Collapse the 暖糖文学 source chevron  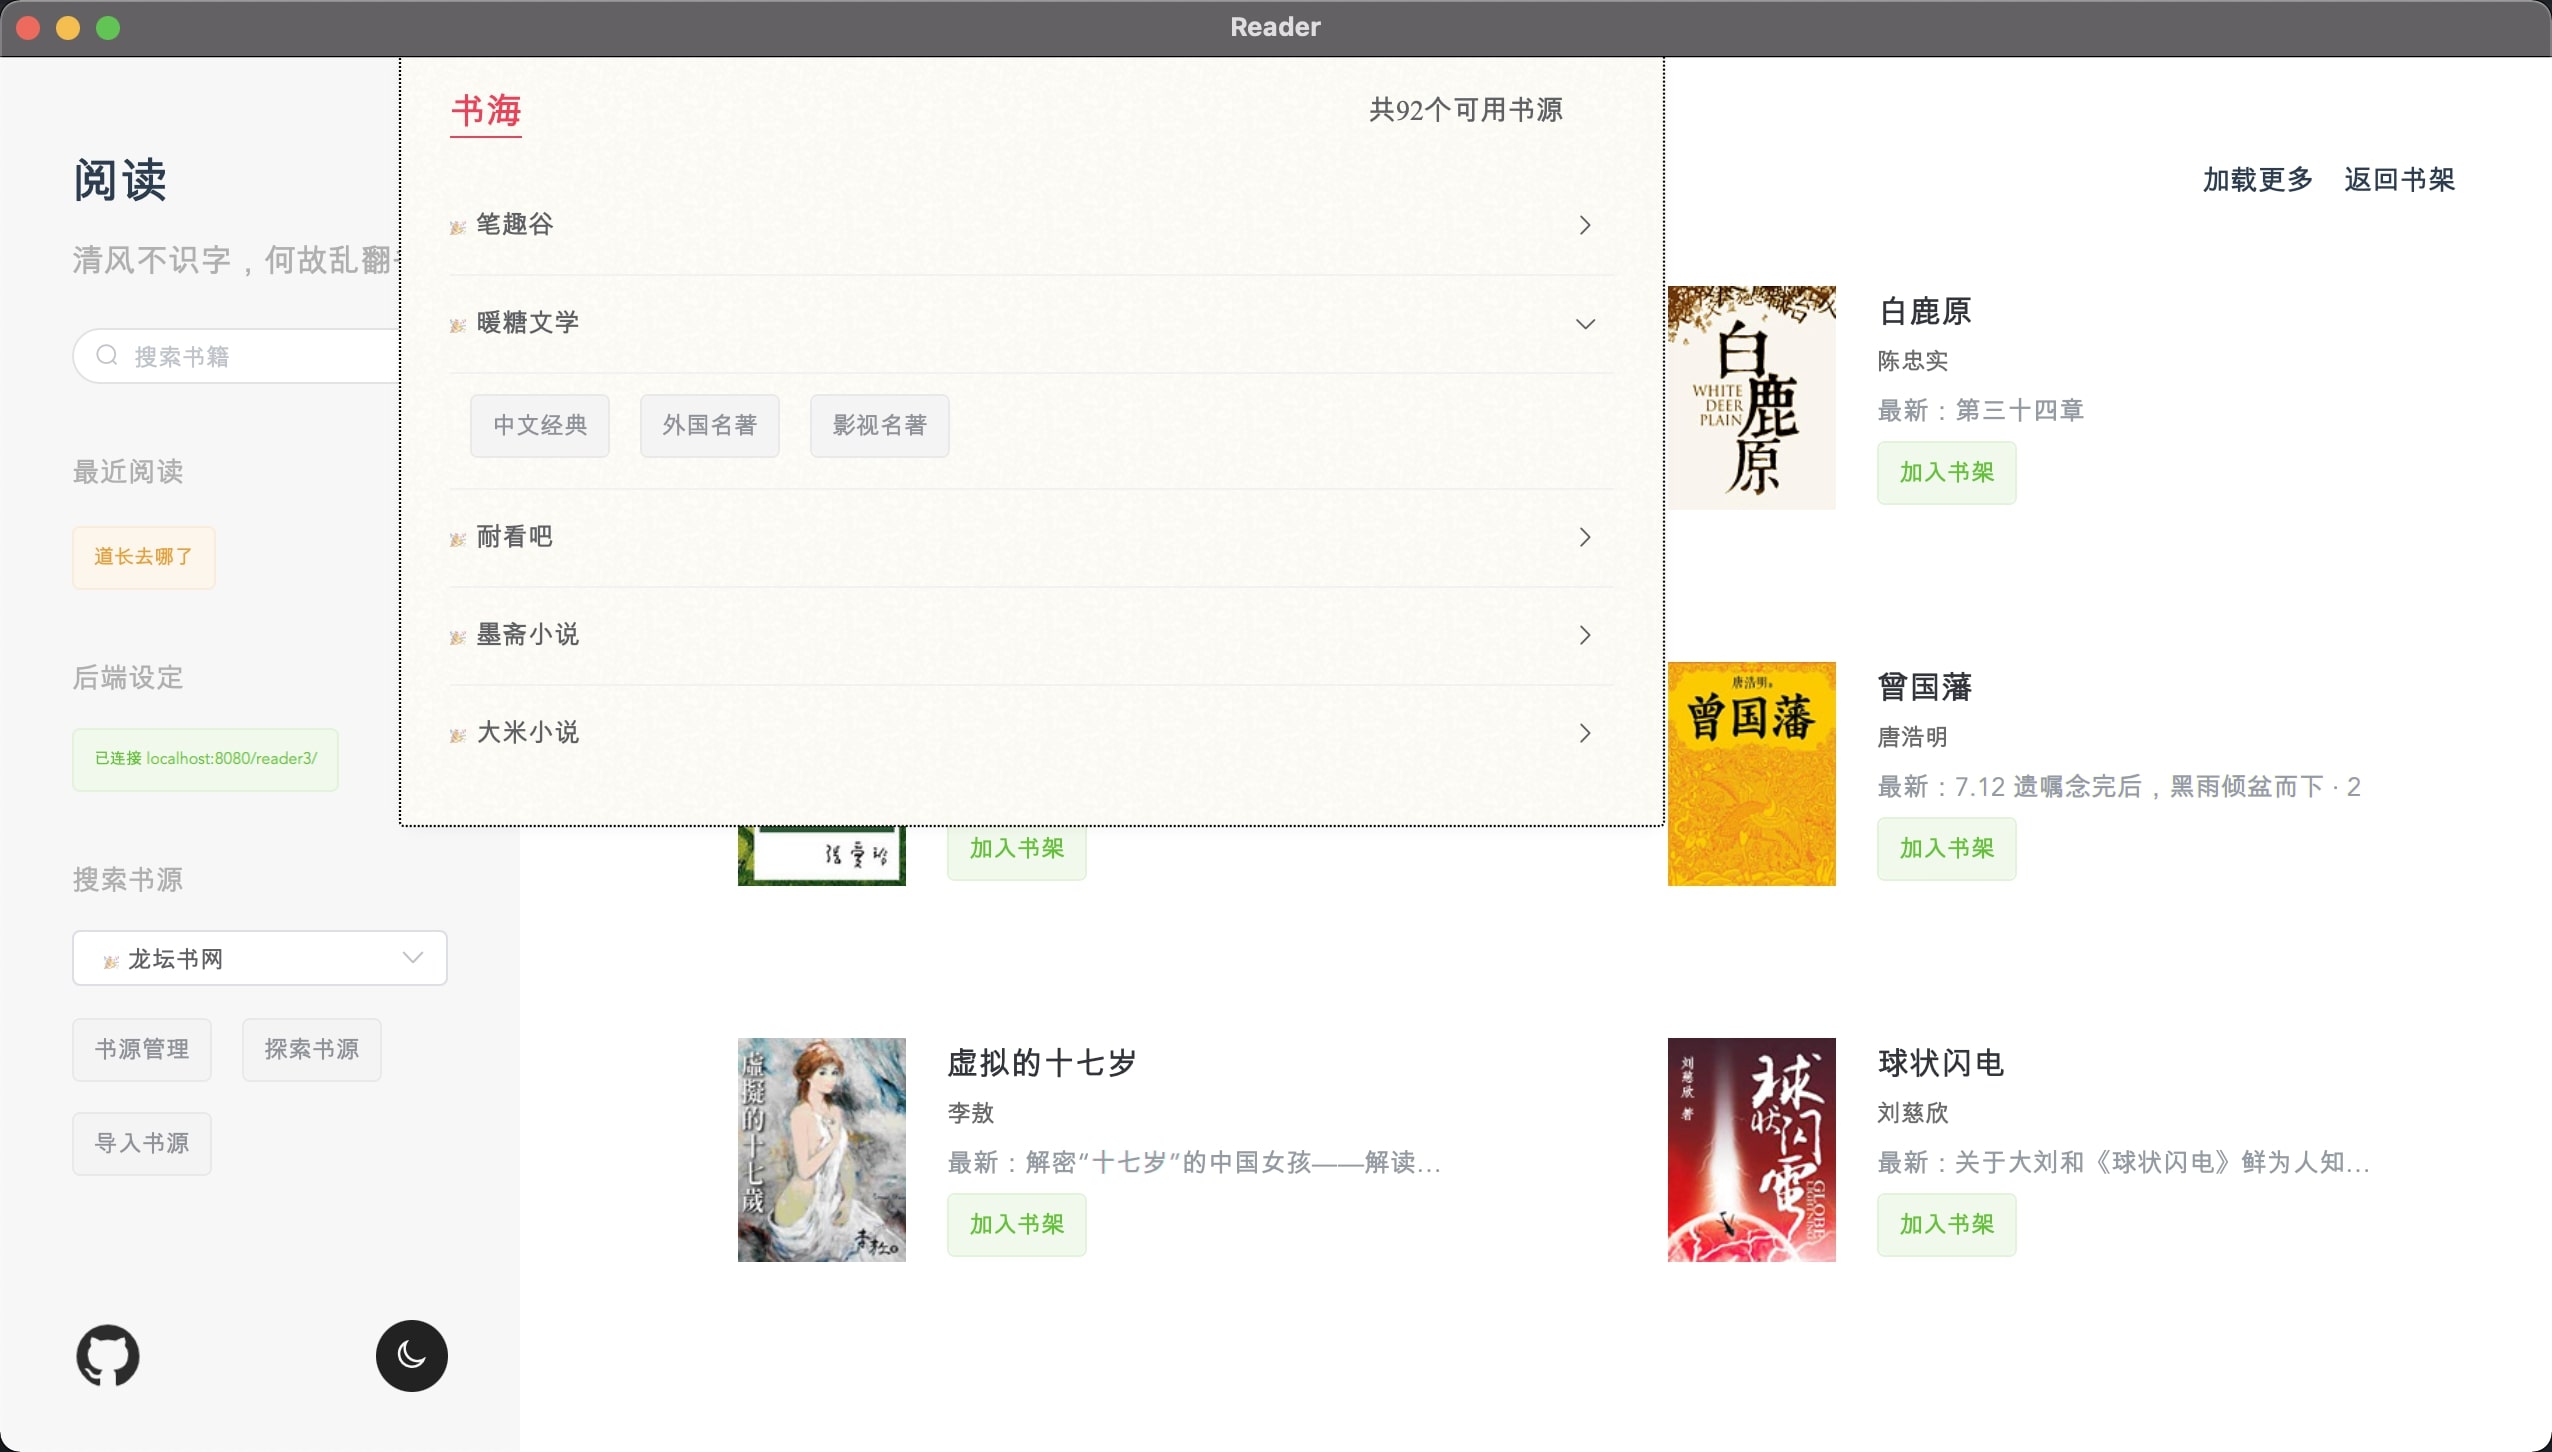[1584, 324]
